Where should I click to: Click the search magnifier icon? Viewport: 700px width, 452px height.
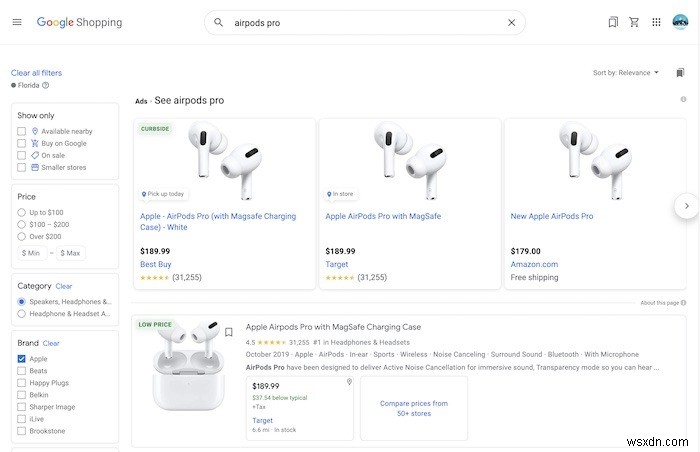point(219,22)
